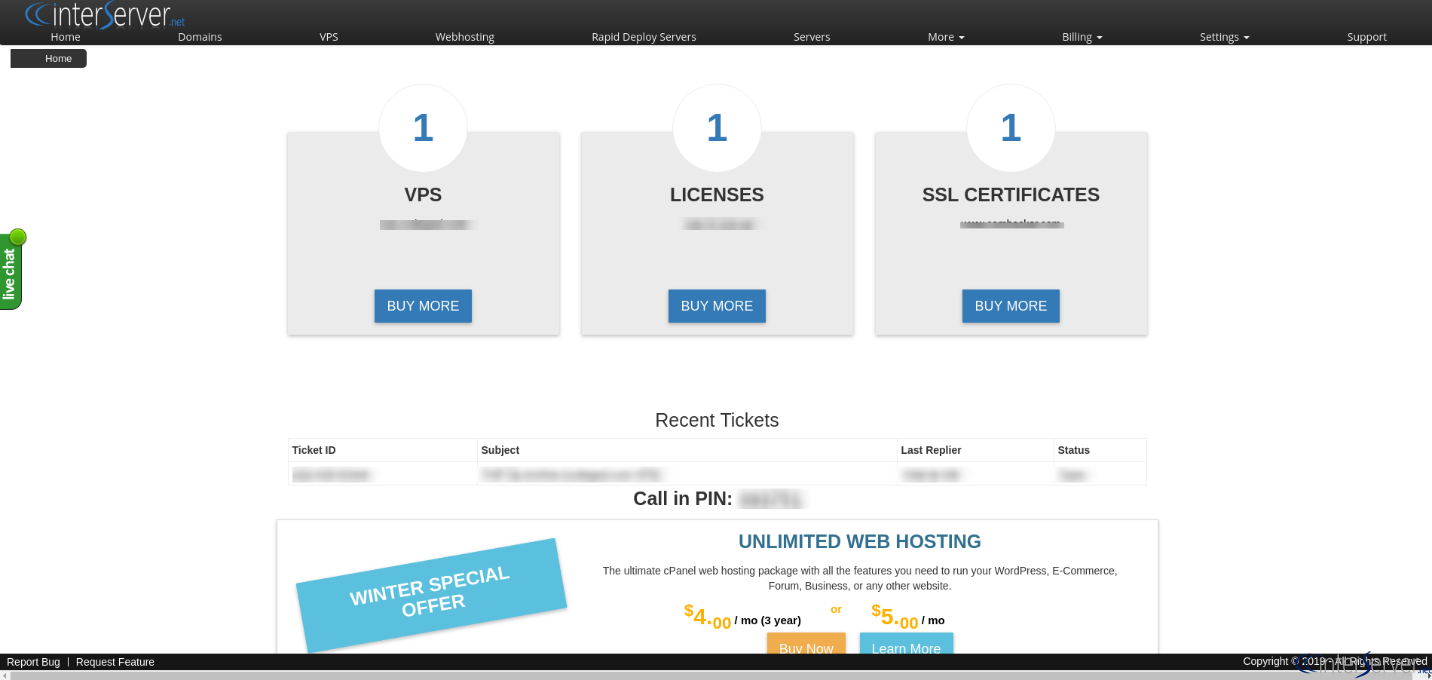The height and width of the screenshot is (680, 1432).
Task: Open the Home menu item
Action: tap(65, 37)
